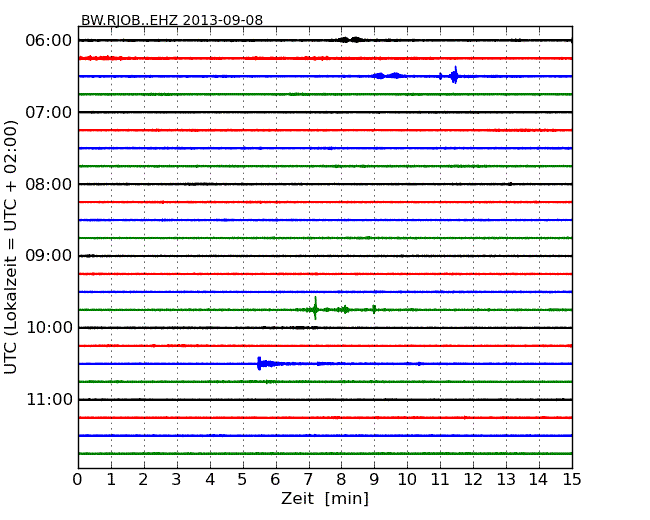This screenshot has width=650, height=520.
Task: Click the green spike near minute 7 before 10:00
Action: coord(315,308)
